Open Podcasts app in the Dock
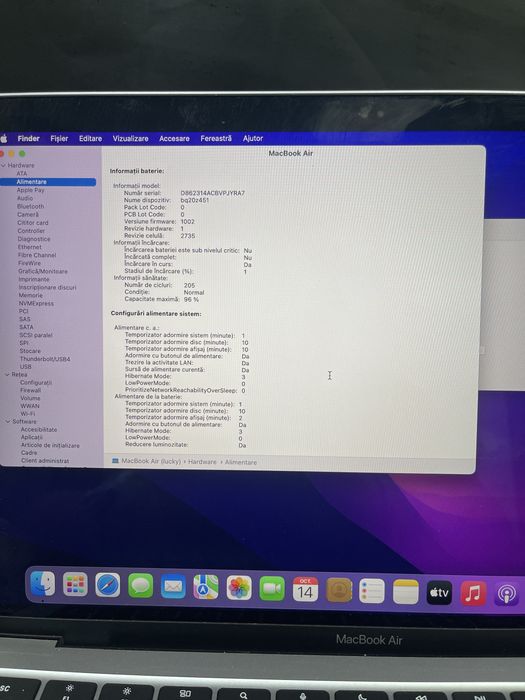Viewport: 525px width, 700px height. click(x=506, y=594)
